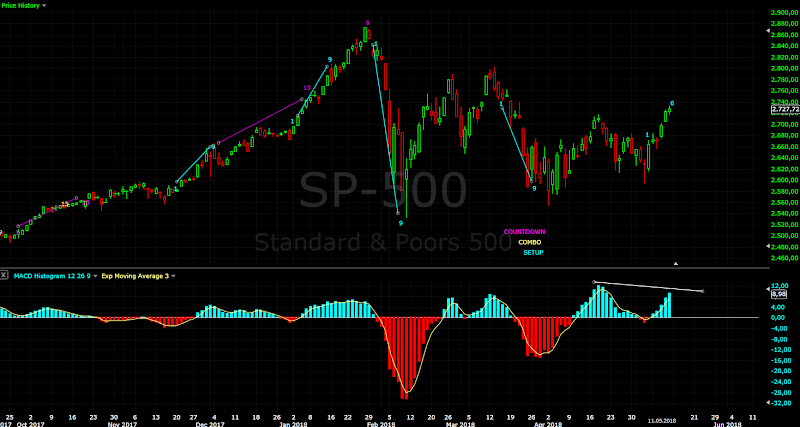Click the magenta 9 countdown at January peak

(x=367, y=23)
